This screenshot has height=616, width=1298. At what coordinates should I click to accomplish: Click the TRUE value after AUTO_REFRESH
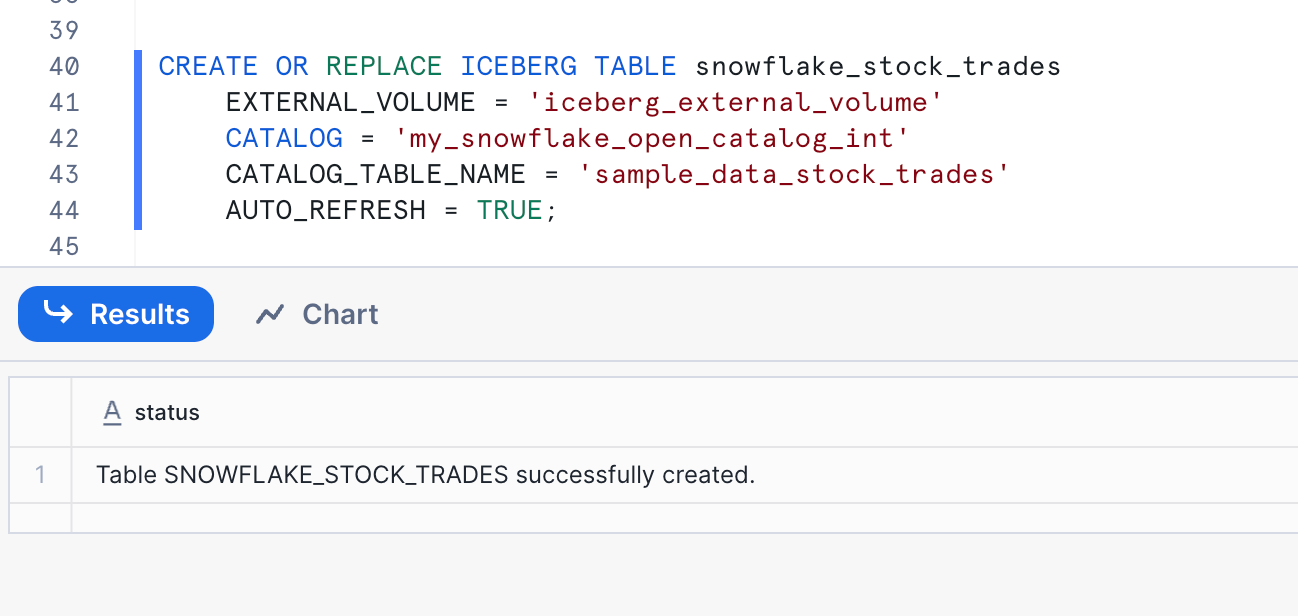coord(510,211)
